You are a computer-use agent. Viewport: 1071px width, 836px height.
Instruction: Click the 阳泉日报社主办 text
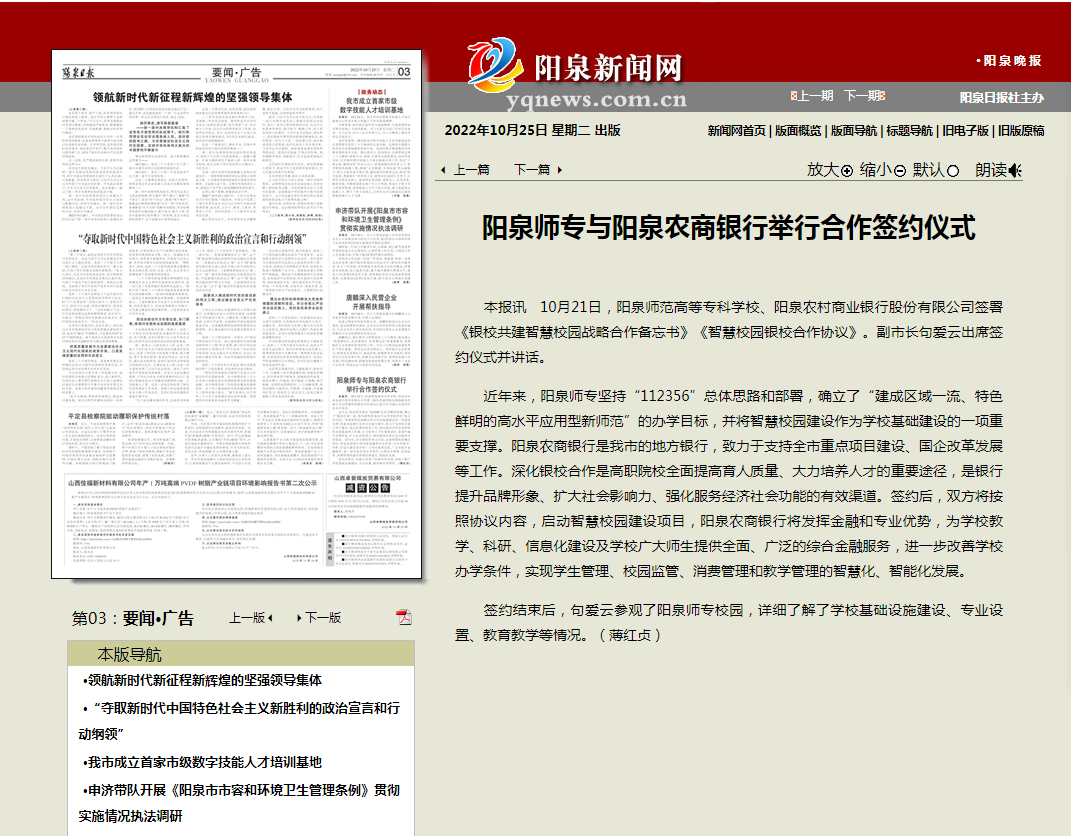tap(1002, 98)
